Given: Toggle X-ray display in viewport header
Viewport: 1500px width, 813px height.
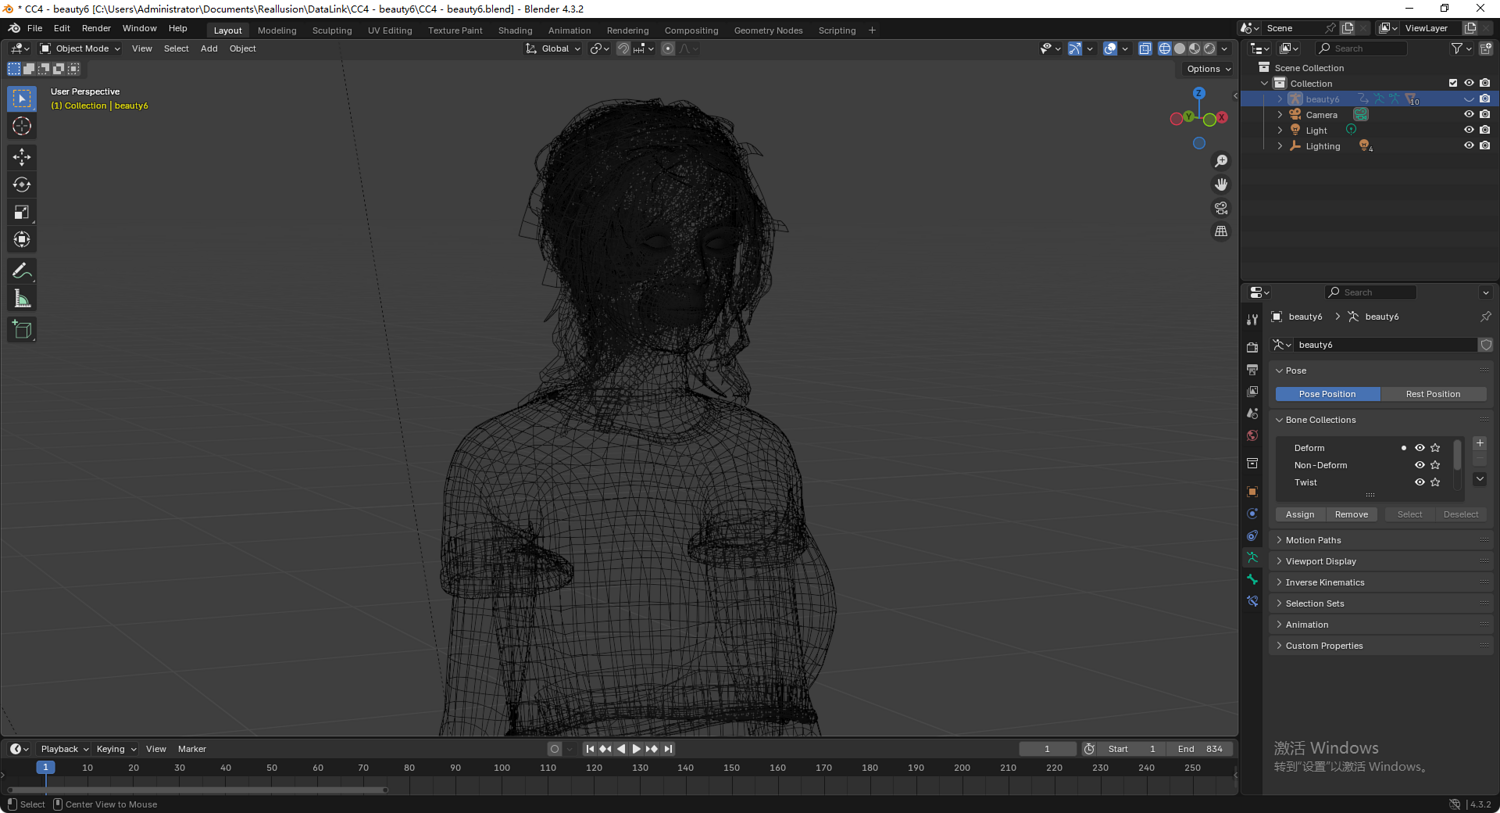Looking at the screenshot, I should coord(1145,49).
